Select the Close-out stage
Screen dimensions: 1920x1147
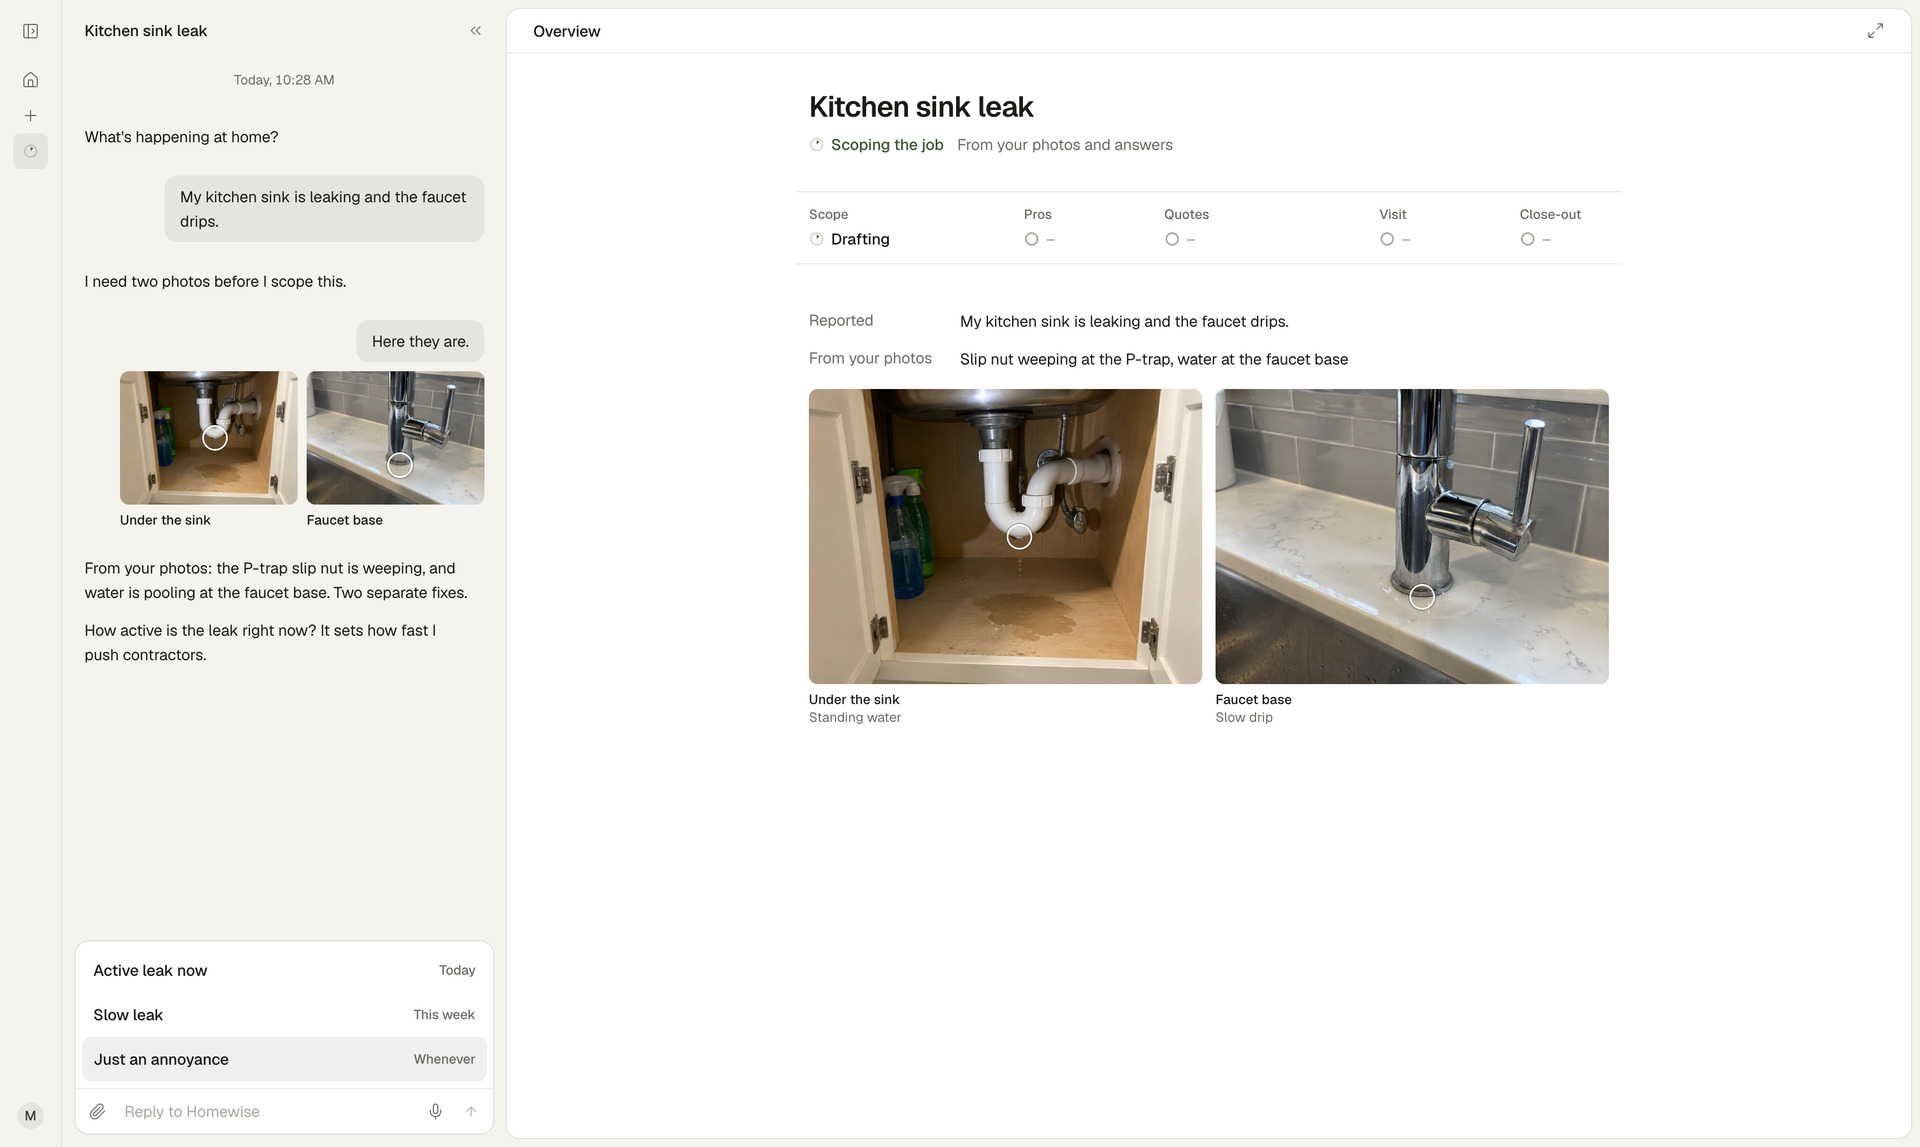point(1550,228)
